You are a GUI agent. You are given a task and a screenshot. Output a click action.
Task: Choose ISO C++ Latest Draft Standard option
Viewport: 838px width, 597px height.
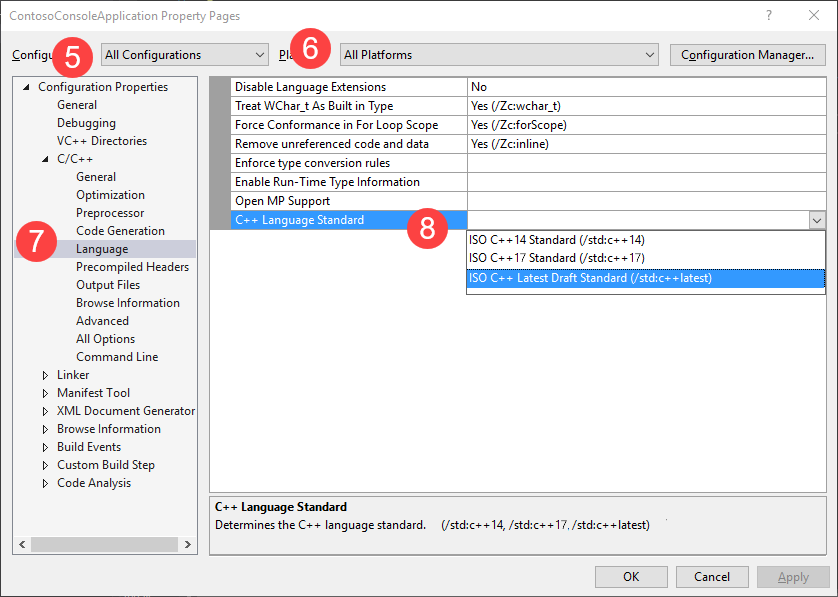tap(646, 278)
